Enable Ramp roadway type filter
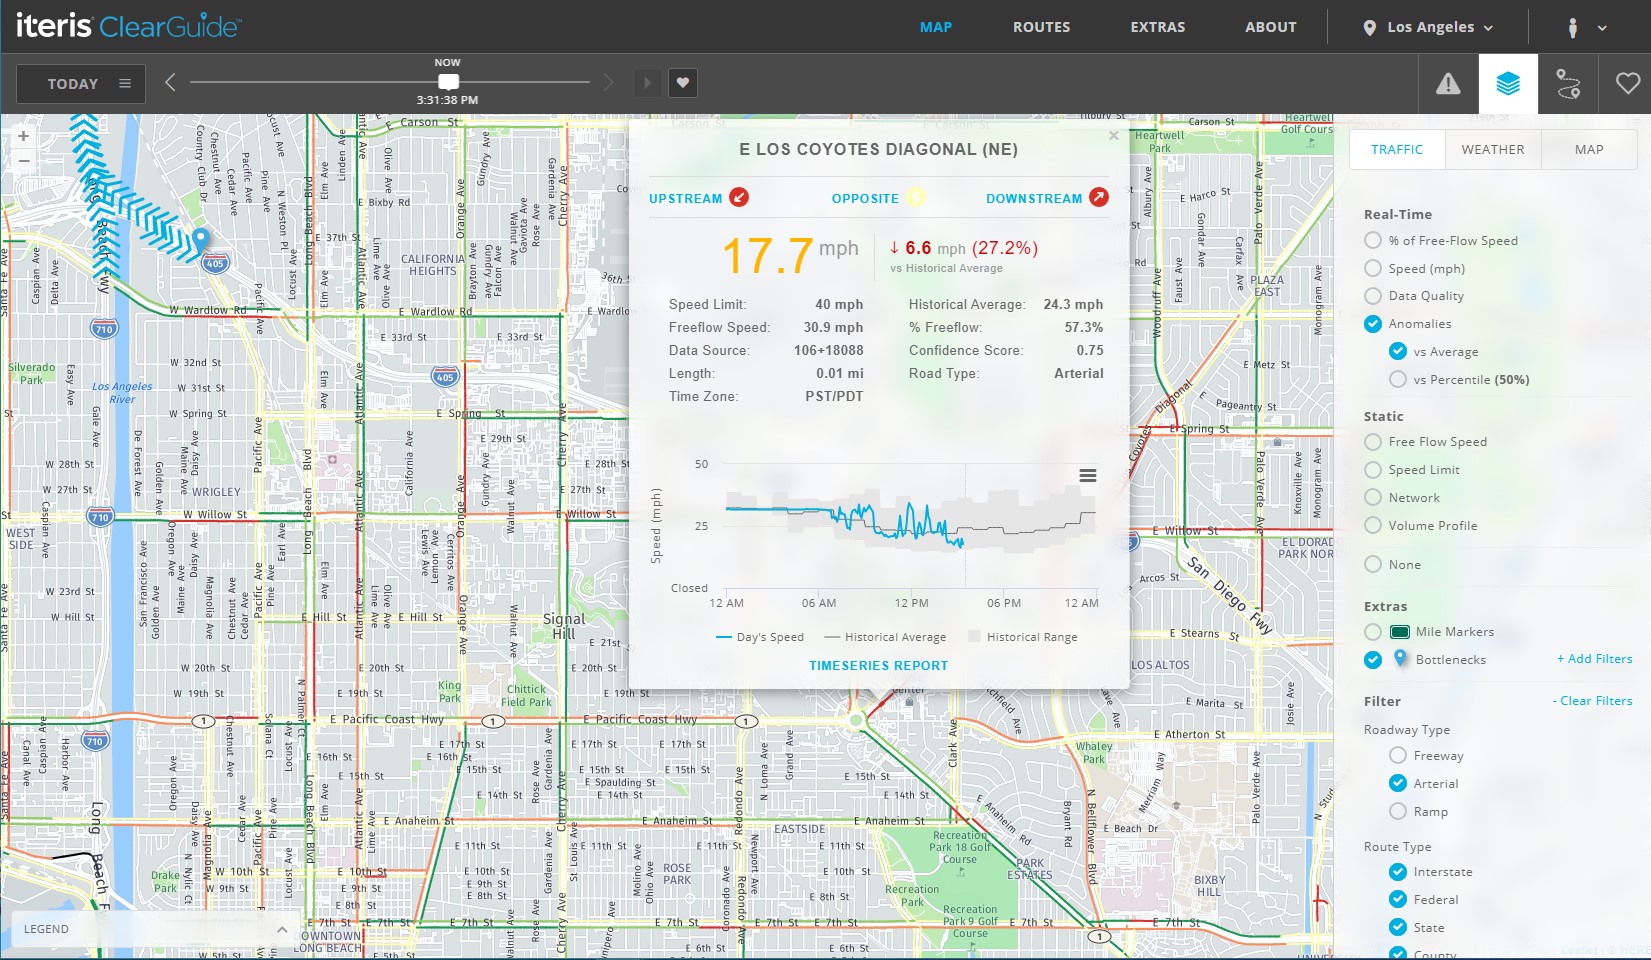Screen dimensions: 1651x960 [1398, 812]
